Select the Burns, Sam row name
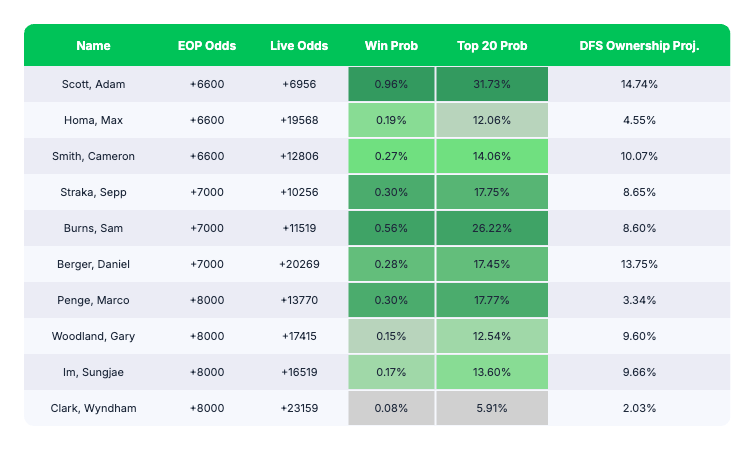This screenshot has width=754, height=450. click(93, 228)
